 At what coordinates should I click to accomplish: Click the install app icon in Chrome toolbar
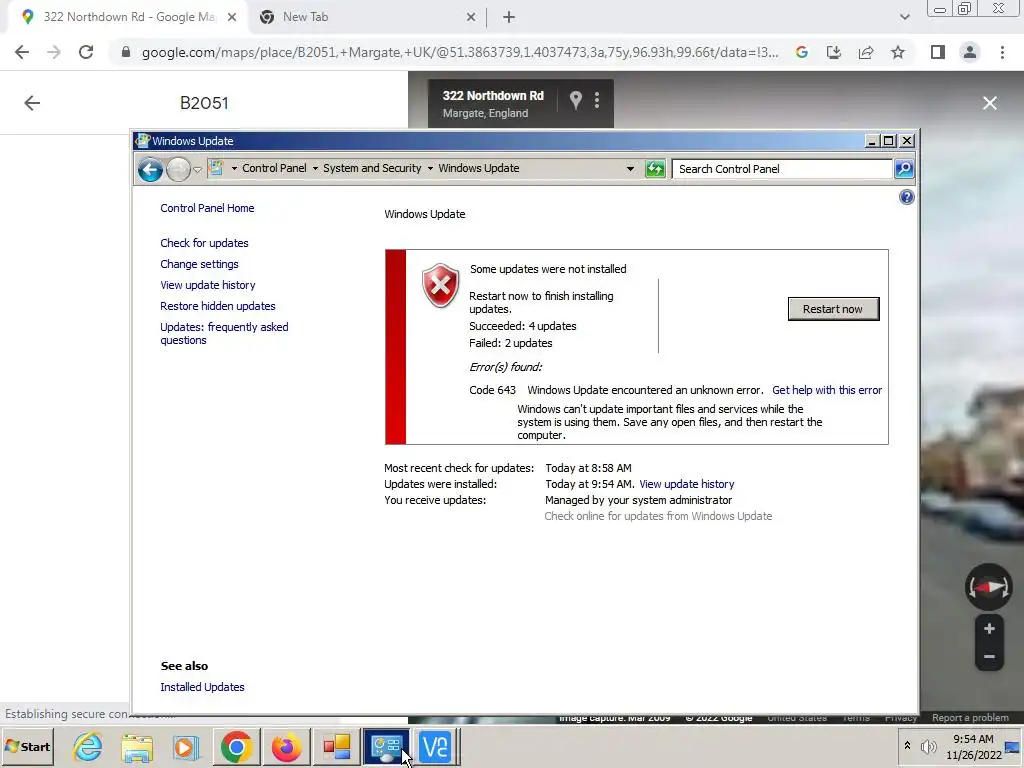[x=834, y=52]
